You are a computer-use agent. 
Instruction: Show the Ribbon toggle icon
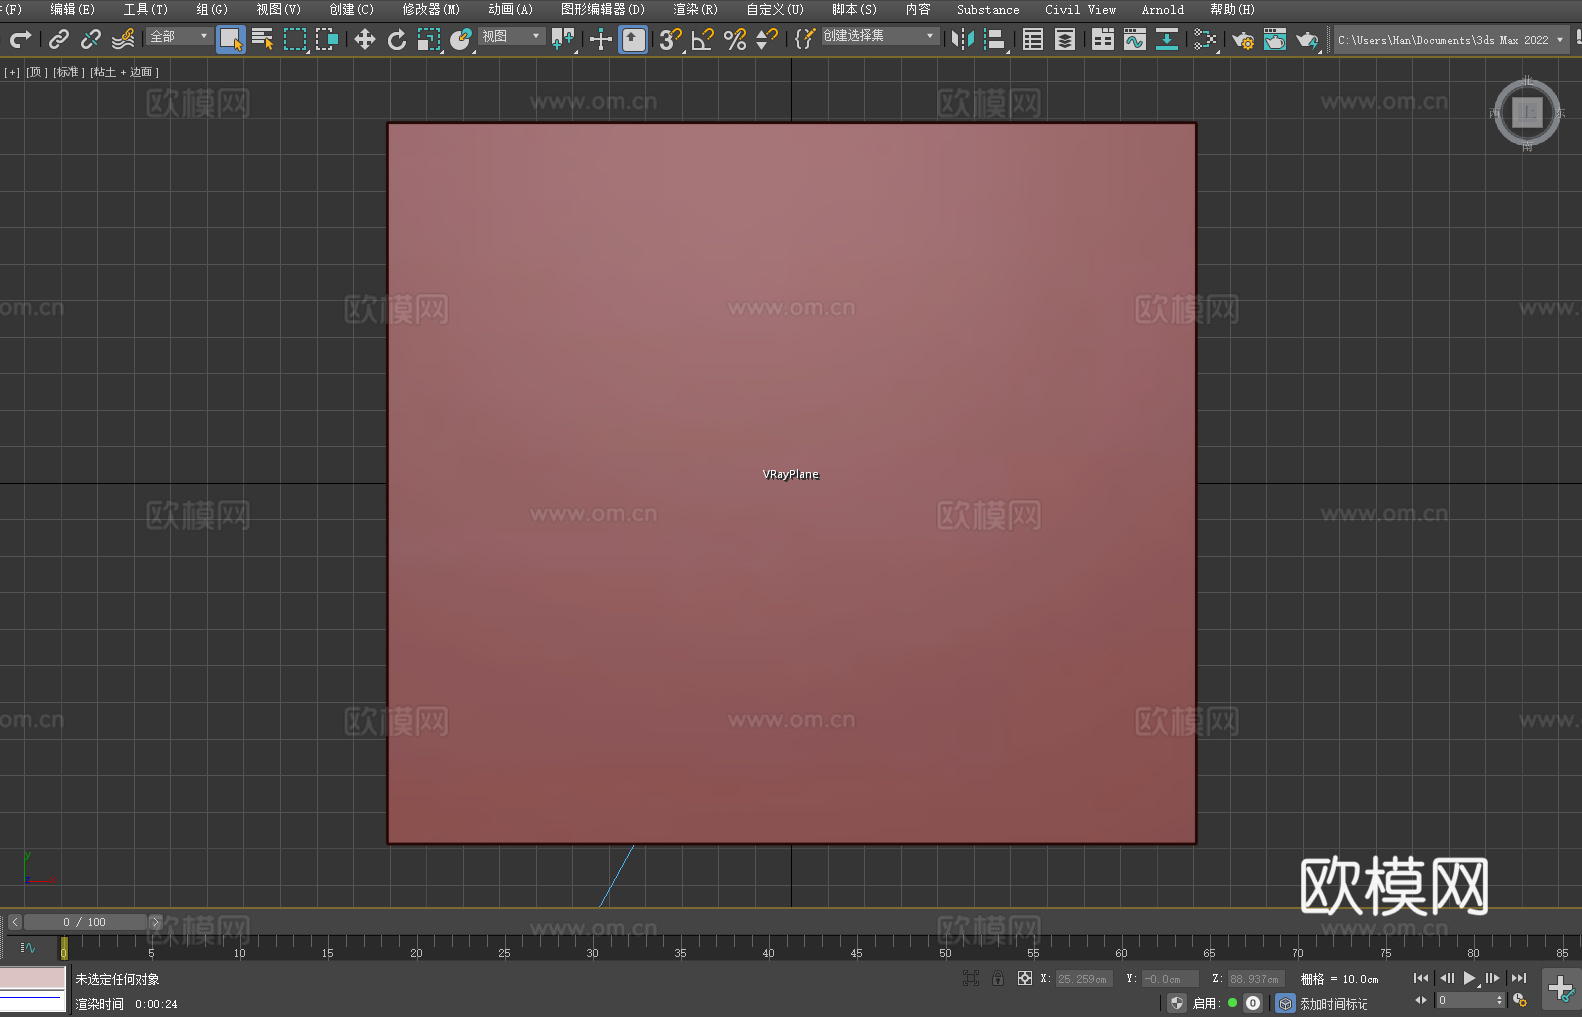(x=1103, y=39)
